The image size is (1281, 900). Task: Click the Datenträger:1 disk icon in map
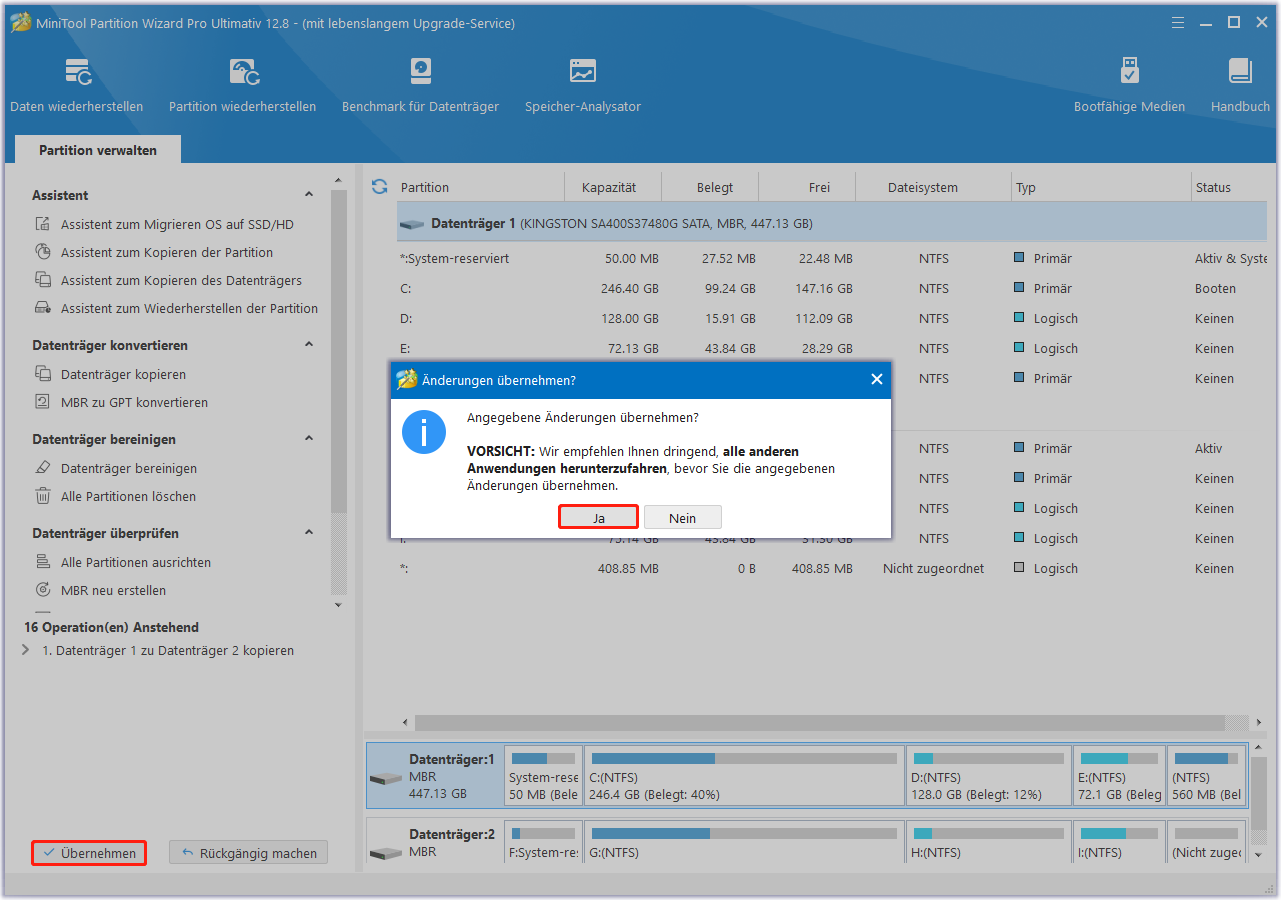point(385,779)
